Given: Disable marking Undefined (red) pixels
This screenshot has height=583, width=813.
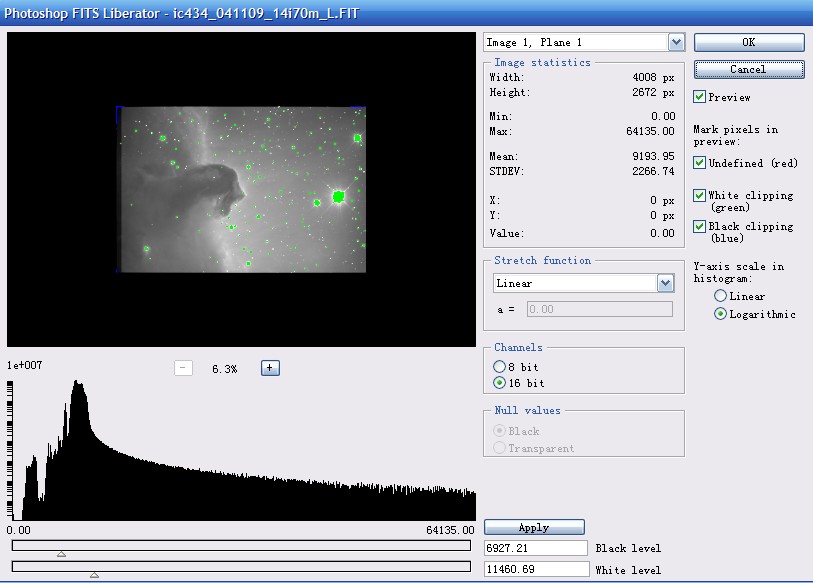Looking at the screenshot, I should [x=699, y=163].
